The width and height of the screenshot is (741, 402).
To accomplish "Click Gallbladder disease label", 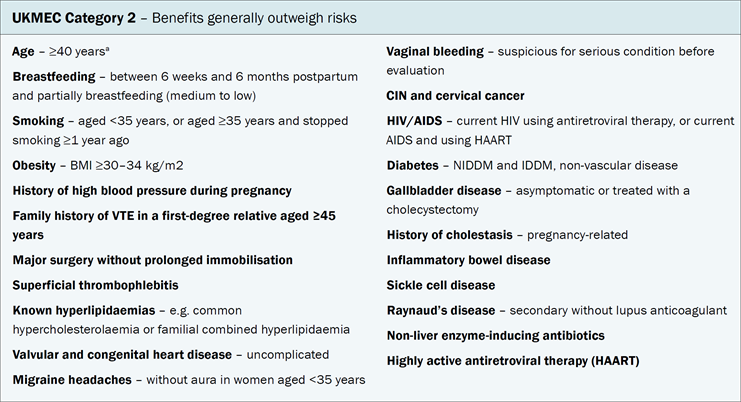I will click(x=444, y=191).
